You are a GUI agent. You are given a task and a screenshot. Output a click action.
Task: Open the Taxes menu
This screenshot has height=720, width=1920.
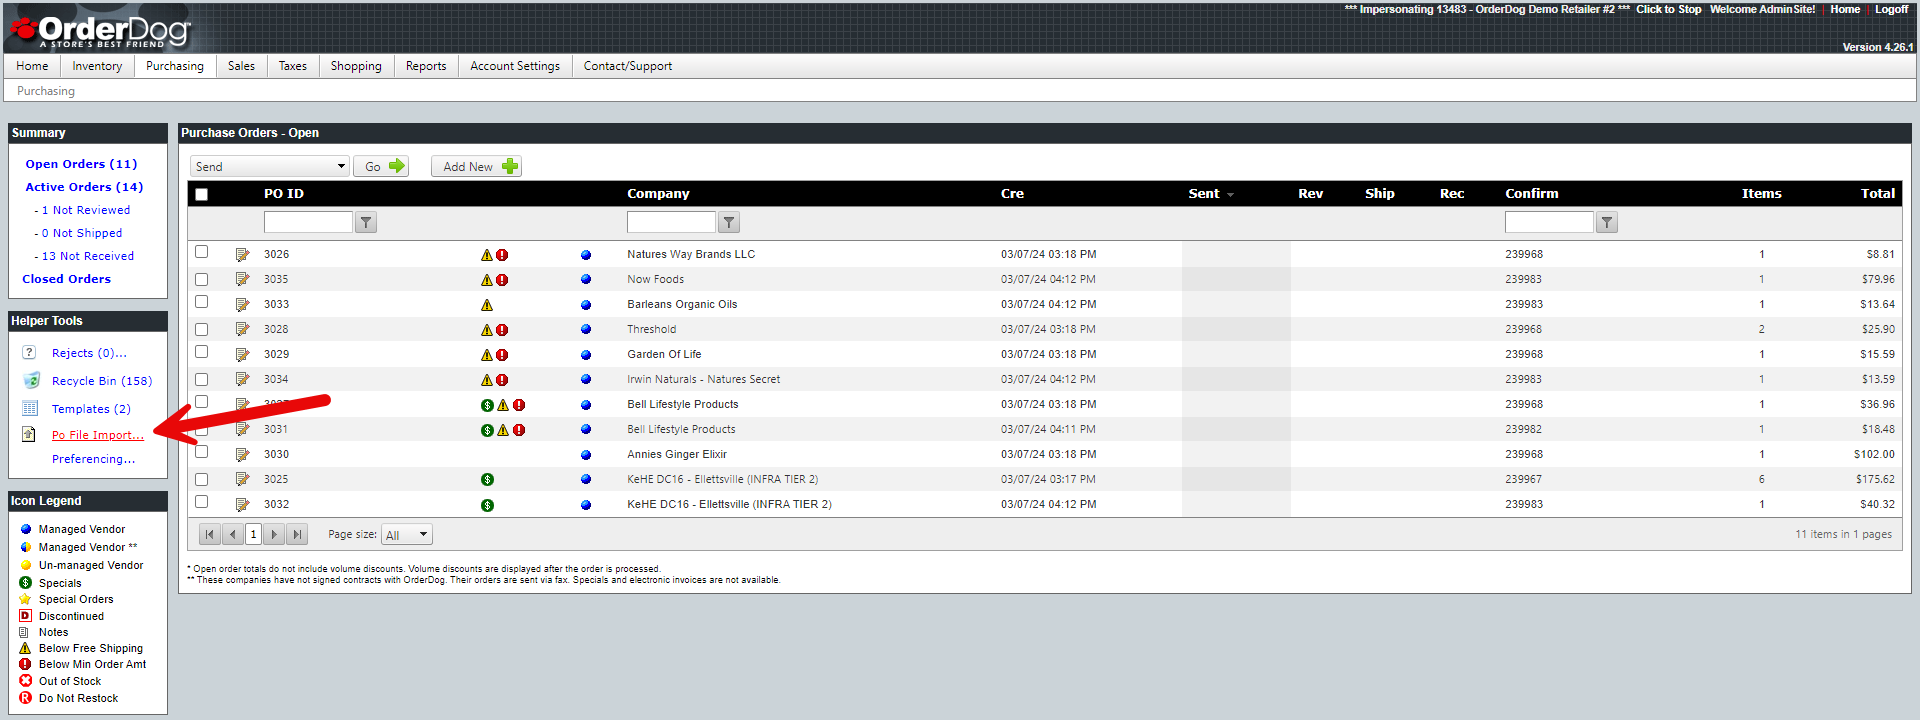point(293,66)
